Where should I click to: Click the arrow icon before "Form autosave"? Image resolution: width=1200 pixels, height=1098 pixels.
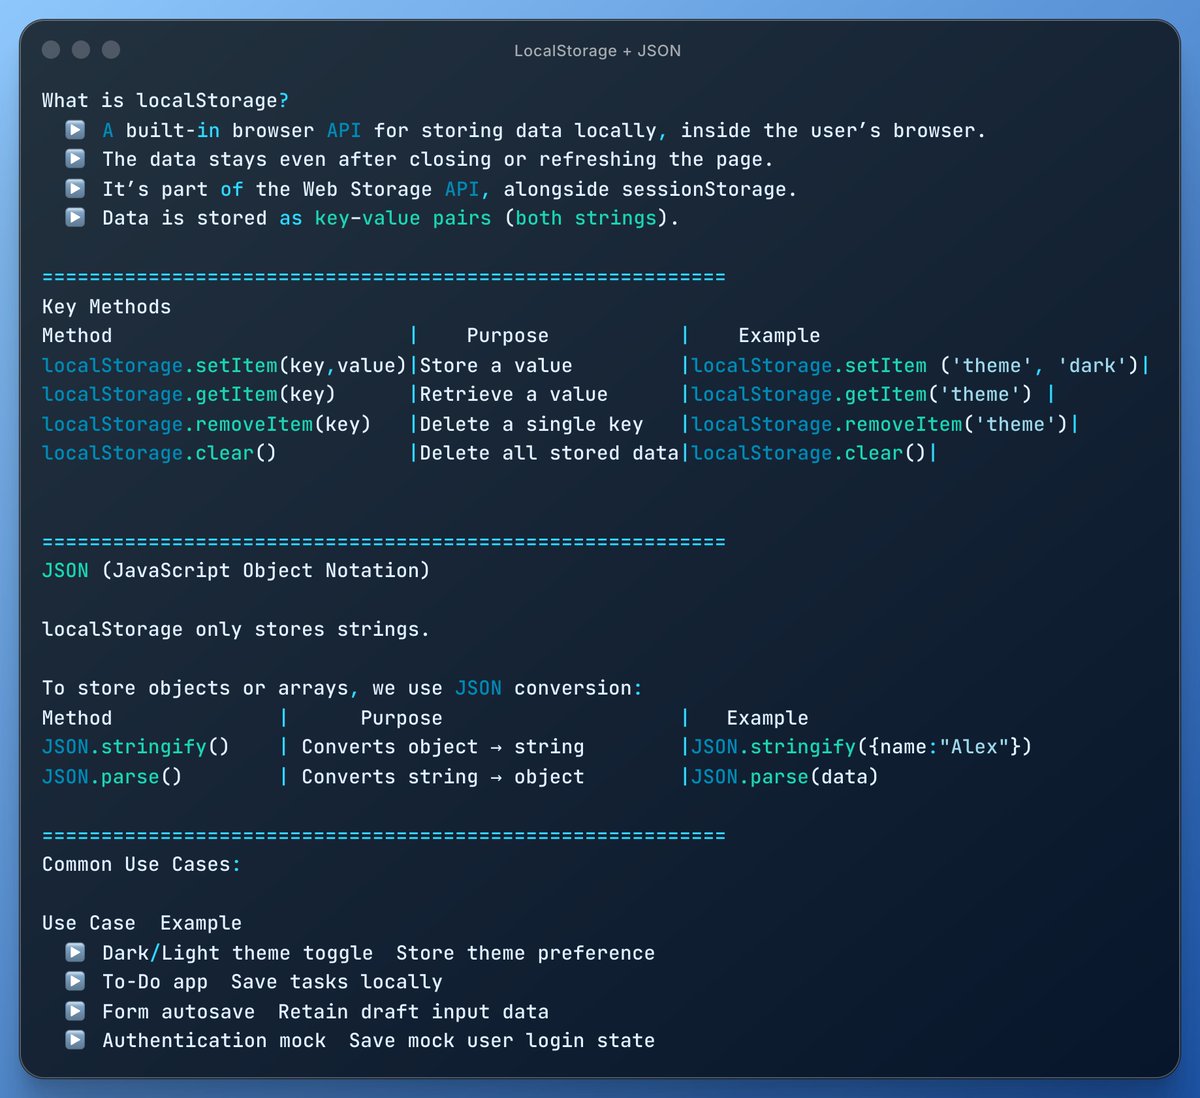[74, 1010]
